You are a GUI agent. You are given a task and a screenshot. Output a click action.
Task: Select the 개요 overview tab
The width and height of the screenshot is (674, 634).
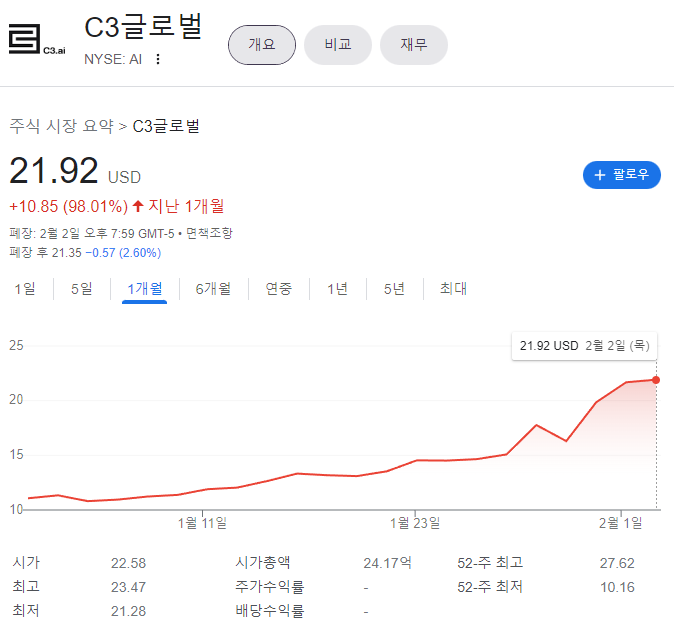point(262,45)
